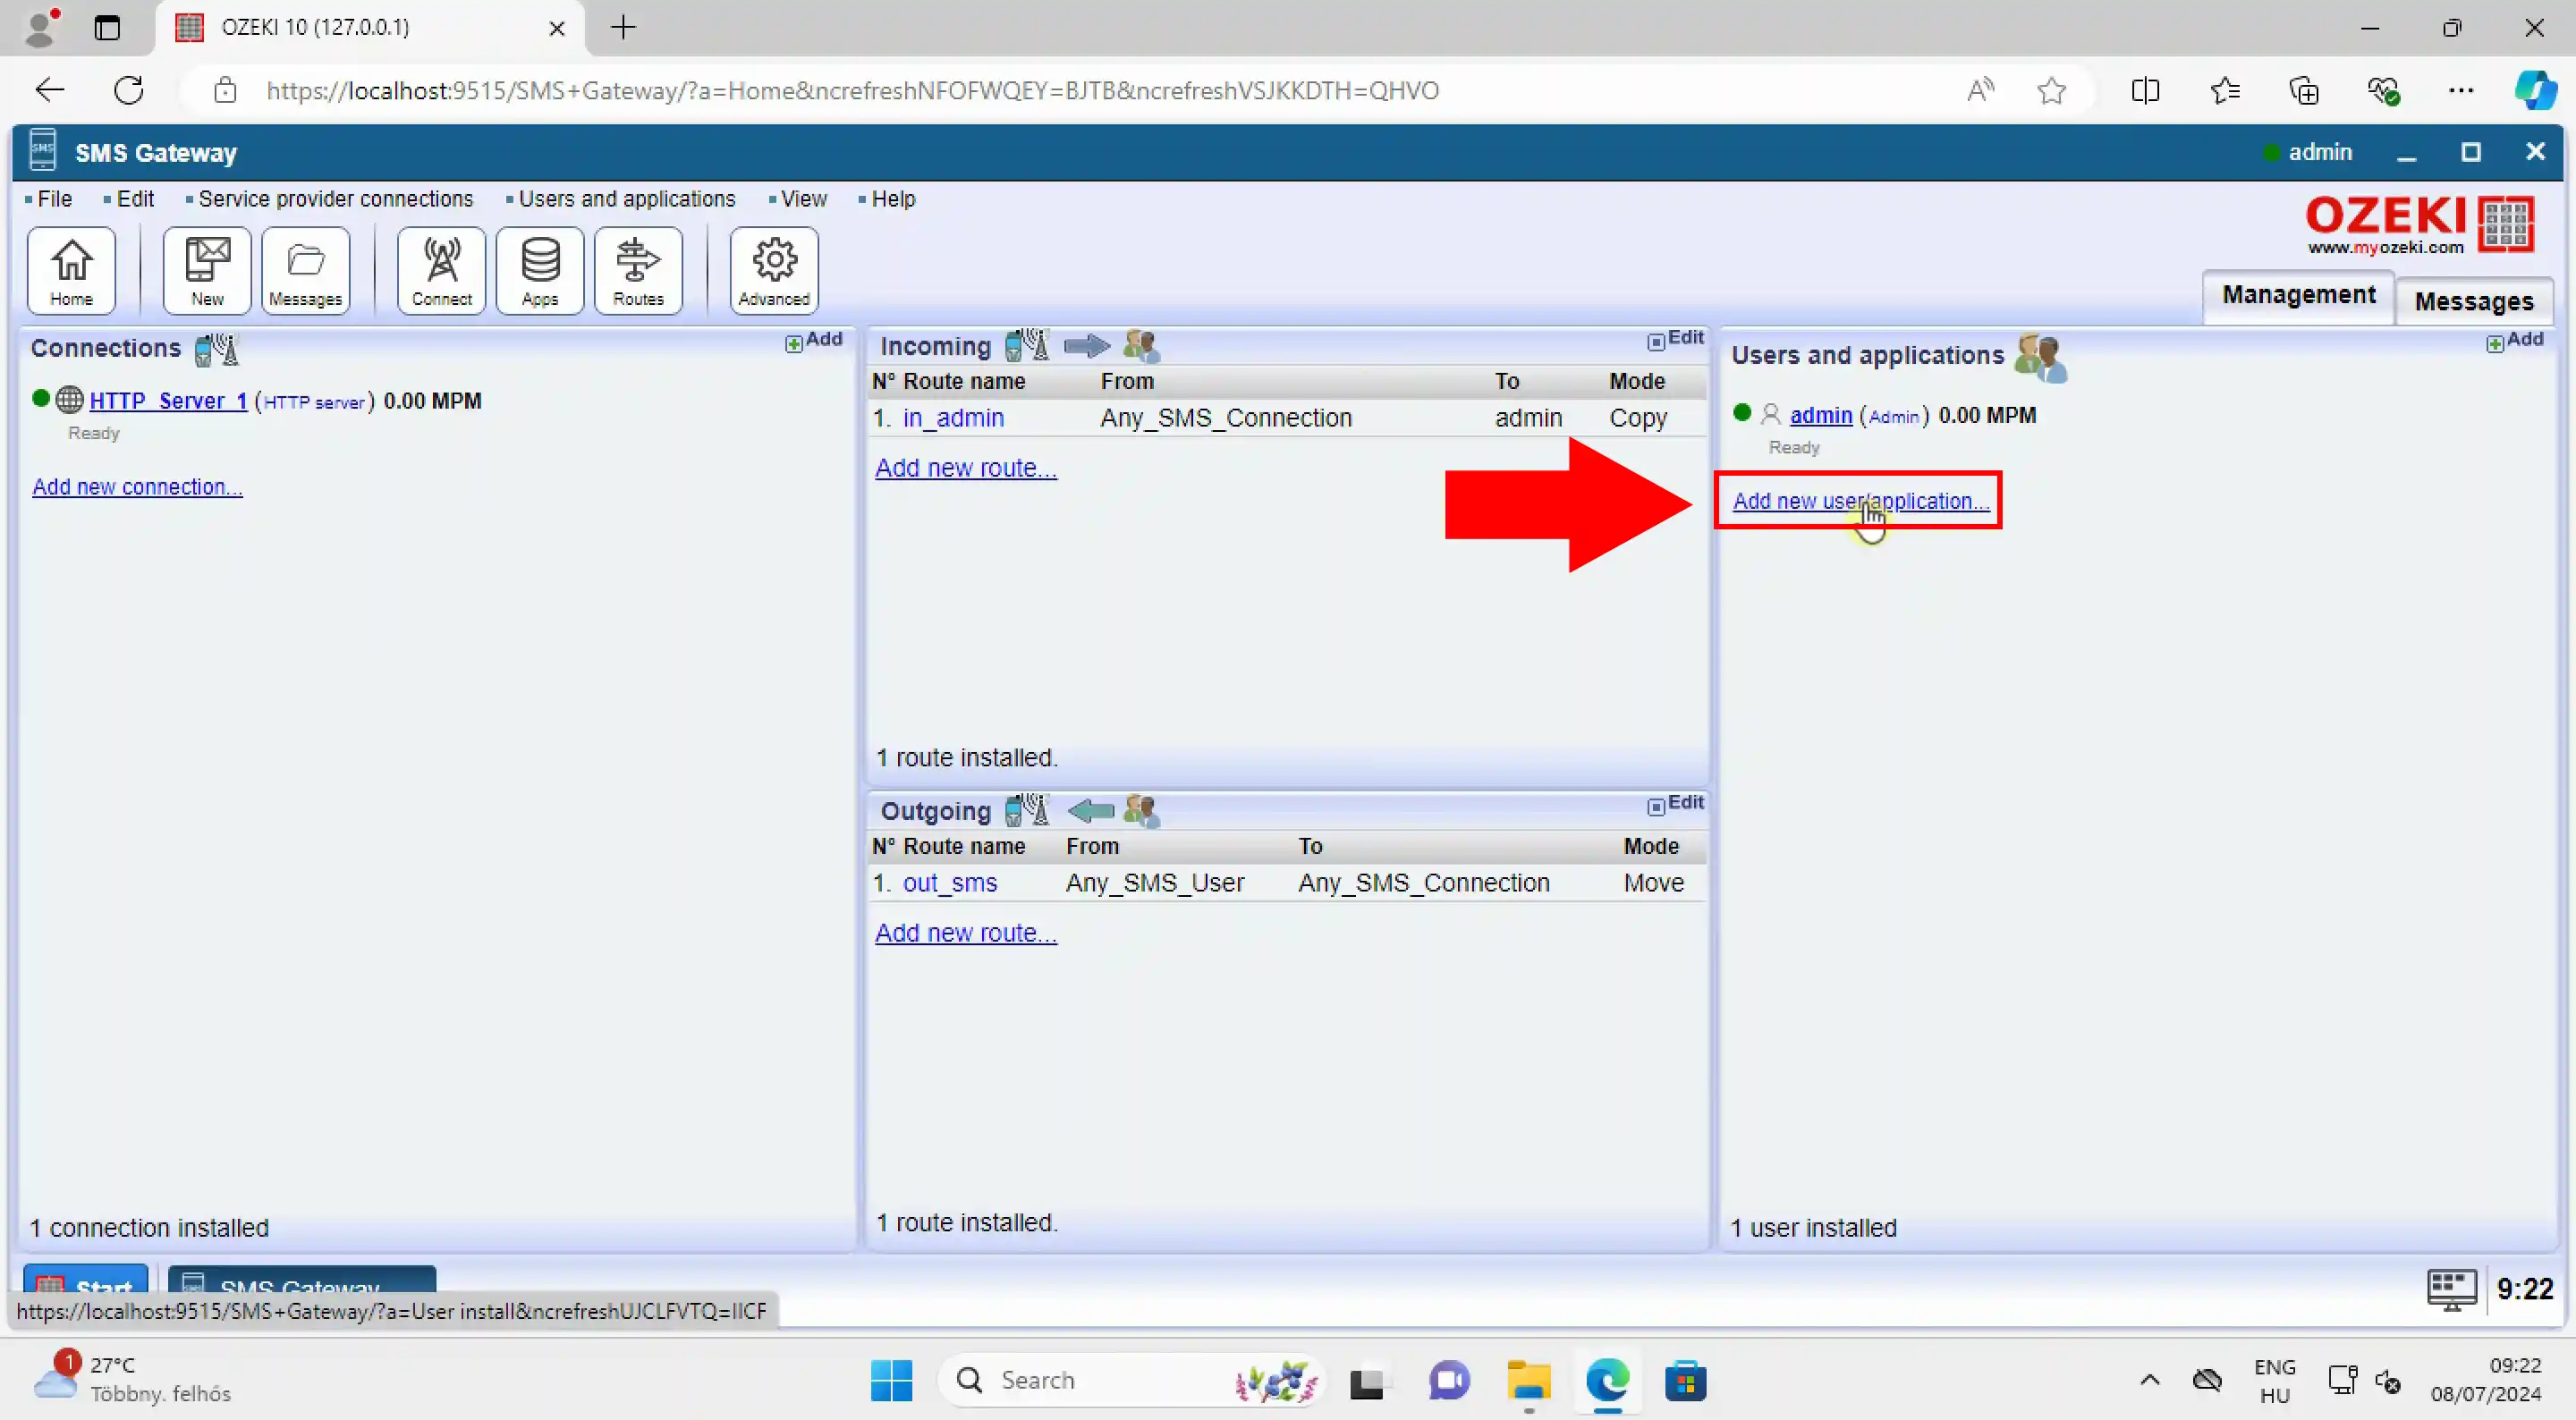The height and width of the screenshot is (1420, 2576).
Task: Select the Apps icon in toolbar
Action: 538,271
